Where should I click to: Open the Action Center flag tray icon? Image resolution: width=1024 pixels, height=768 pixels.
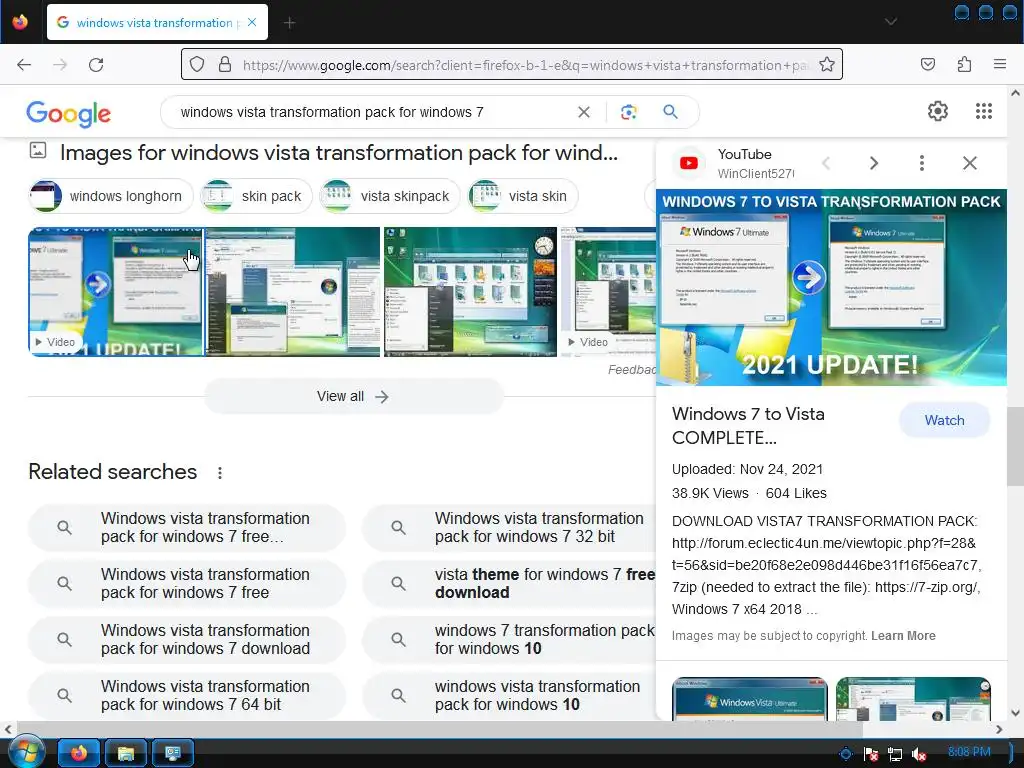(871, 754)
